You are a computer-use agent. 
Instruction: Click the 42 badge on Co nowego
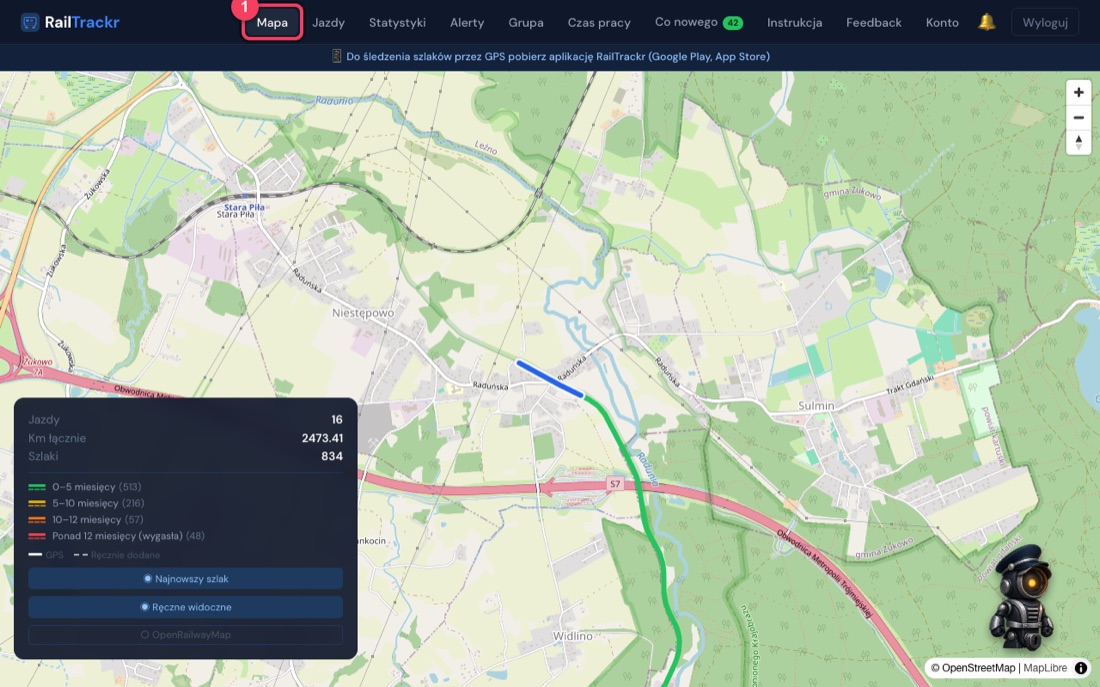(732, 23)
